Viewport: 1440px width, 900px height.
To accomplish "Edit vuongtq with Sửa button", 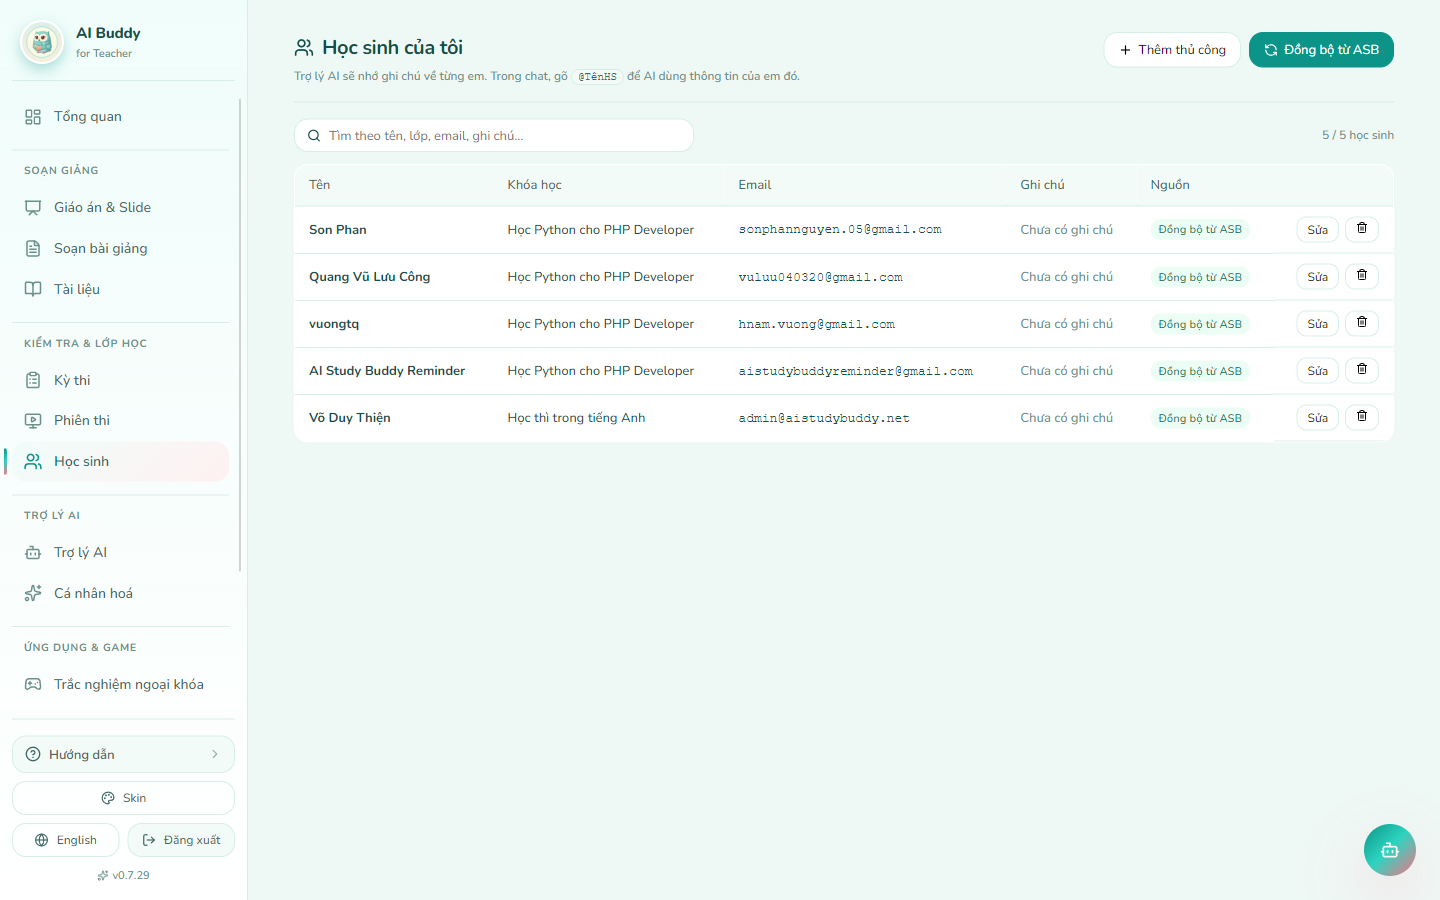I will click(1317, 324).
